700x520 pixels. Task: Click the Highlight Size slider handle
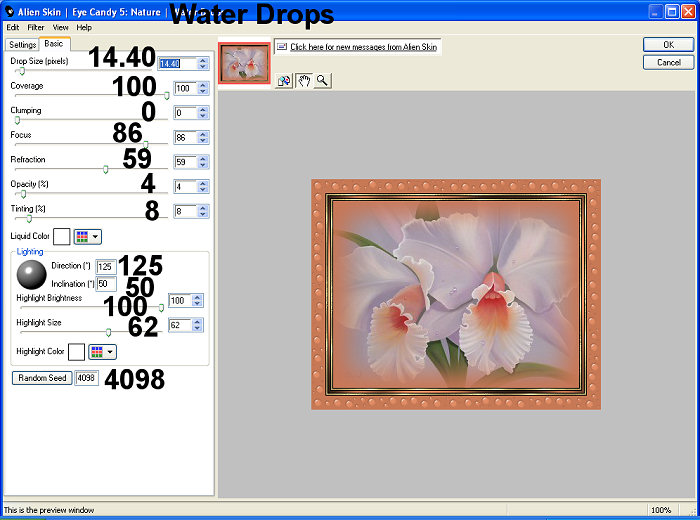point(108,332)
